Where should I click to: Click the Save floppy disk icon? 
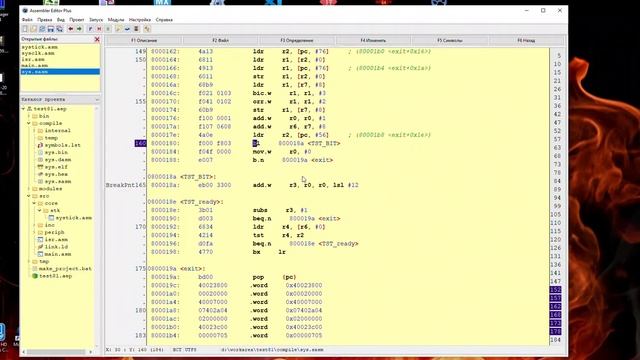[51, 29]
